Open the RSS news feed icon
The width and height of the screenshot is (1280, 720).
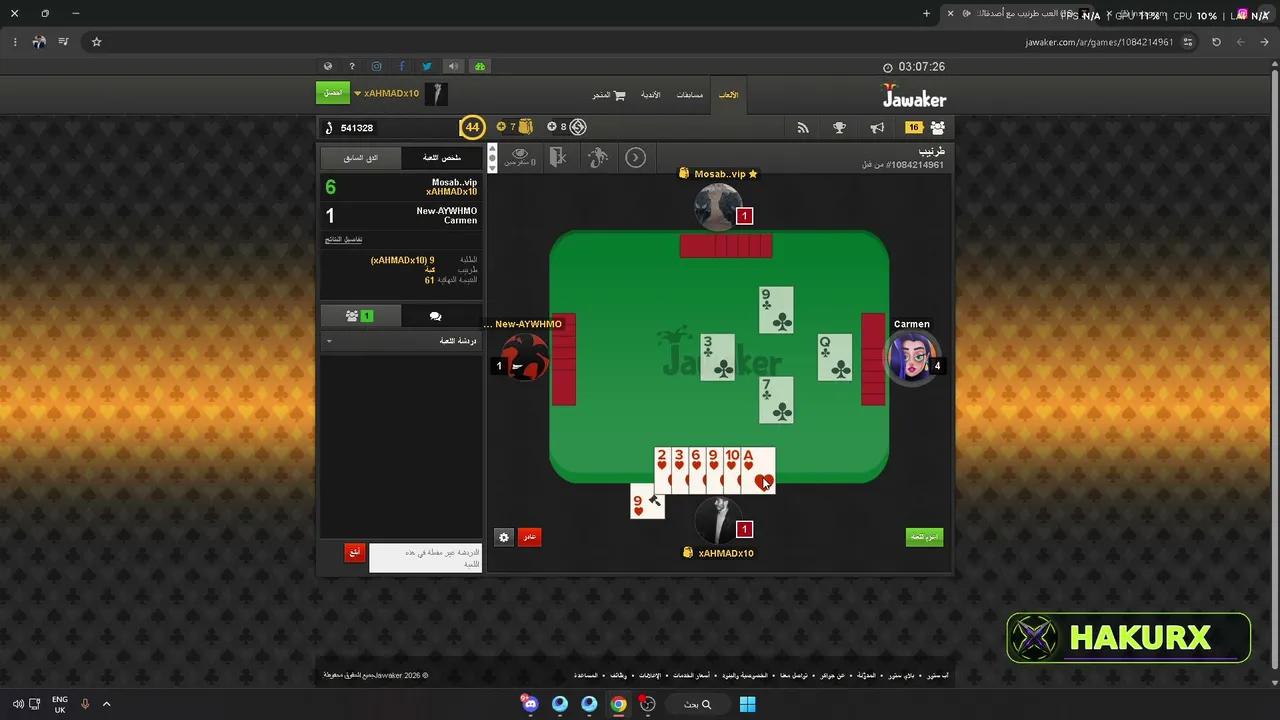[803, 128]
